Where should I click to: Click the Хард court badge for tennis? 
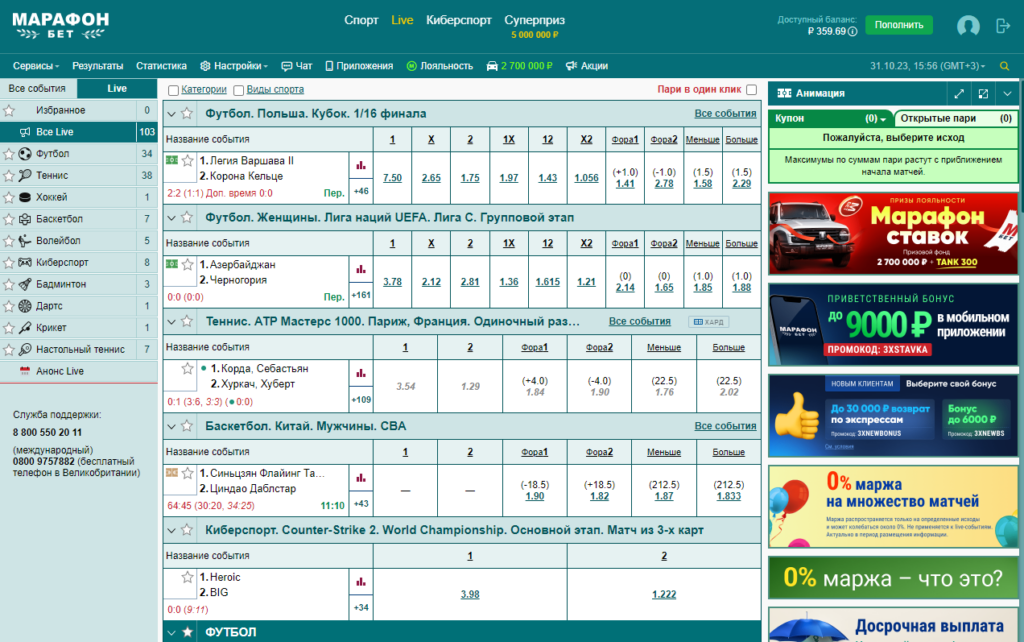point(709,322)
